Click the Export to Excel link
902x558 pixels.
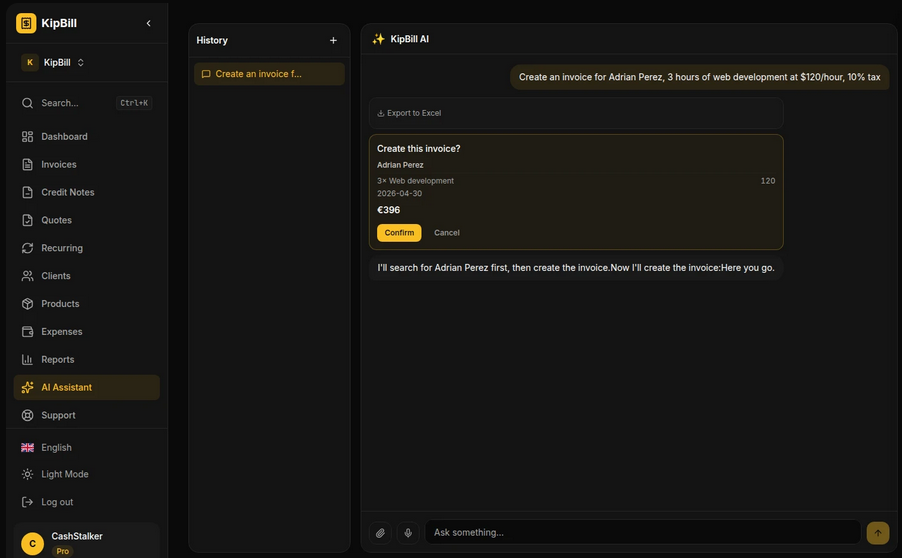(x=409, y=113)
